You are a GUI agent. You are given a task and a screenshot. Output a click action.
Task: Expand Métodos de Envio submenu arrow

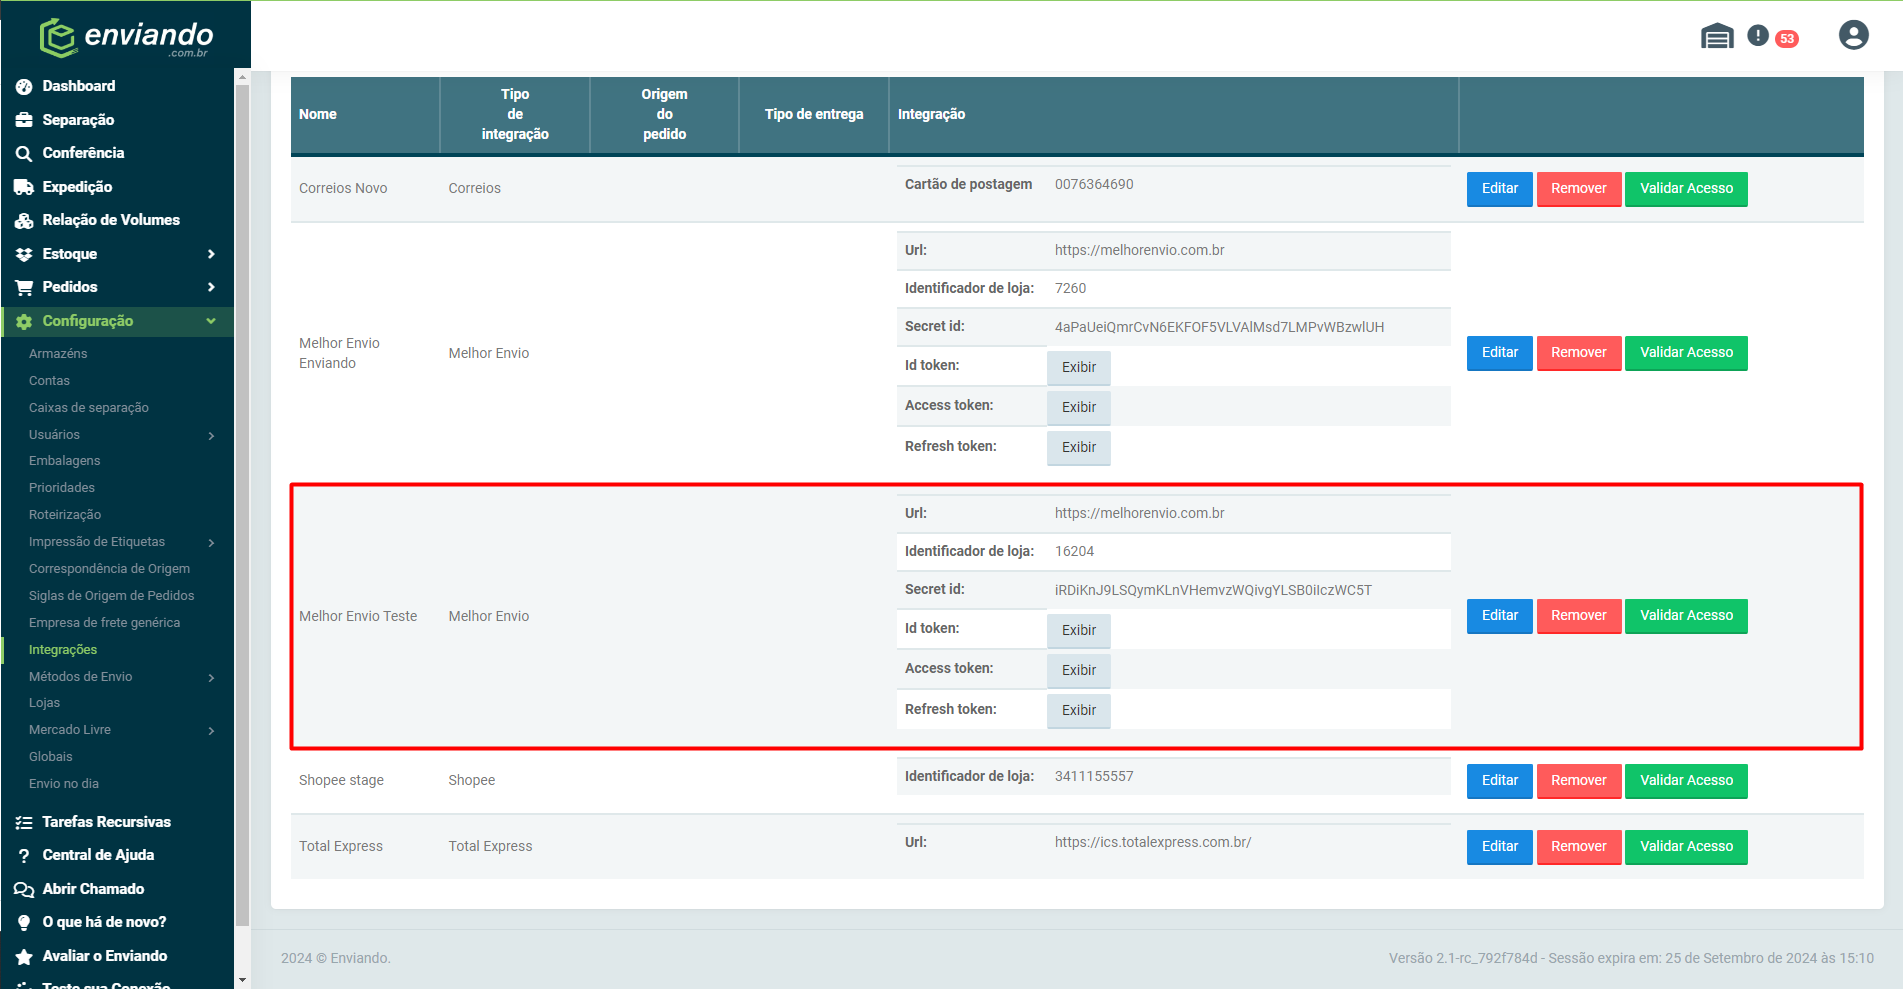[211, 678]
